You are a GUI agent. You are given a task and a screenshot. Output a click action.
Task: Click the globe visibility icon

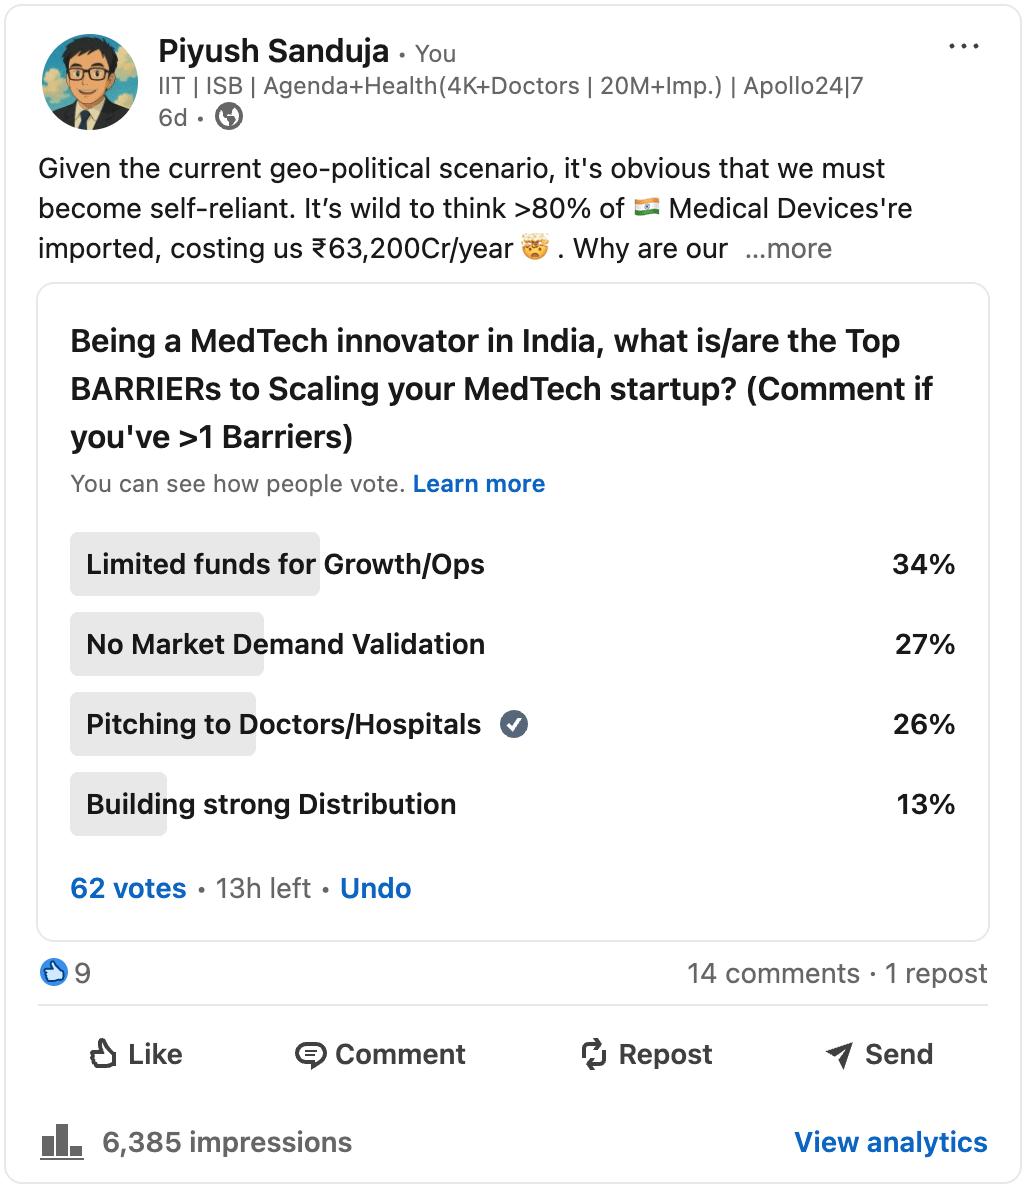229,118
